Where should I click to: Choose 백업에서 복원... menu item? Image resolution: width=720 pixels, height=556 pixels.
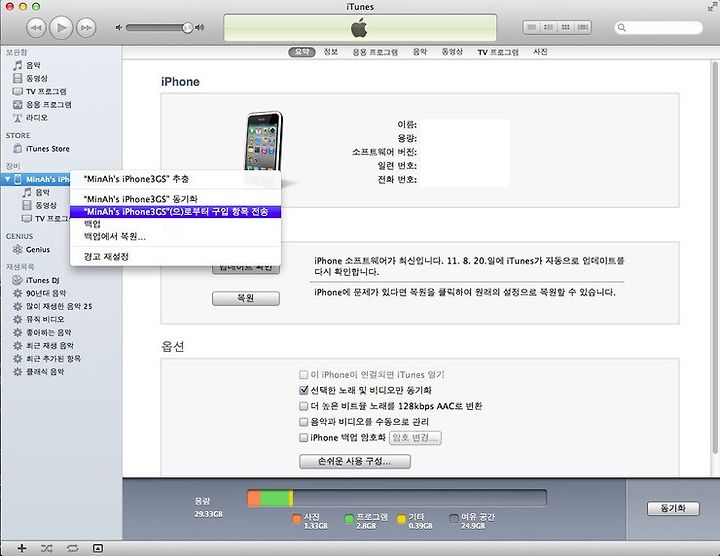coord(175,237)
